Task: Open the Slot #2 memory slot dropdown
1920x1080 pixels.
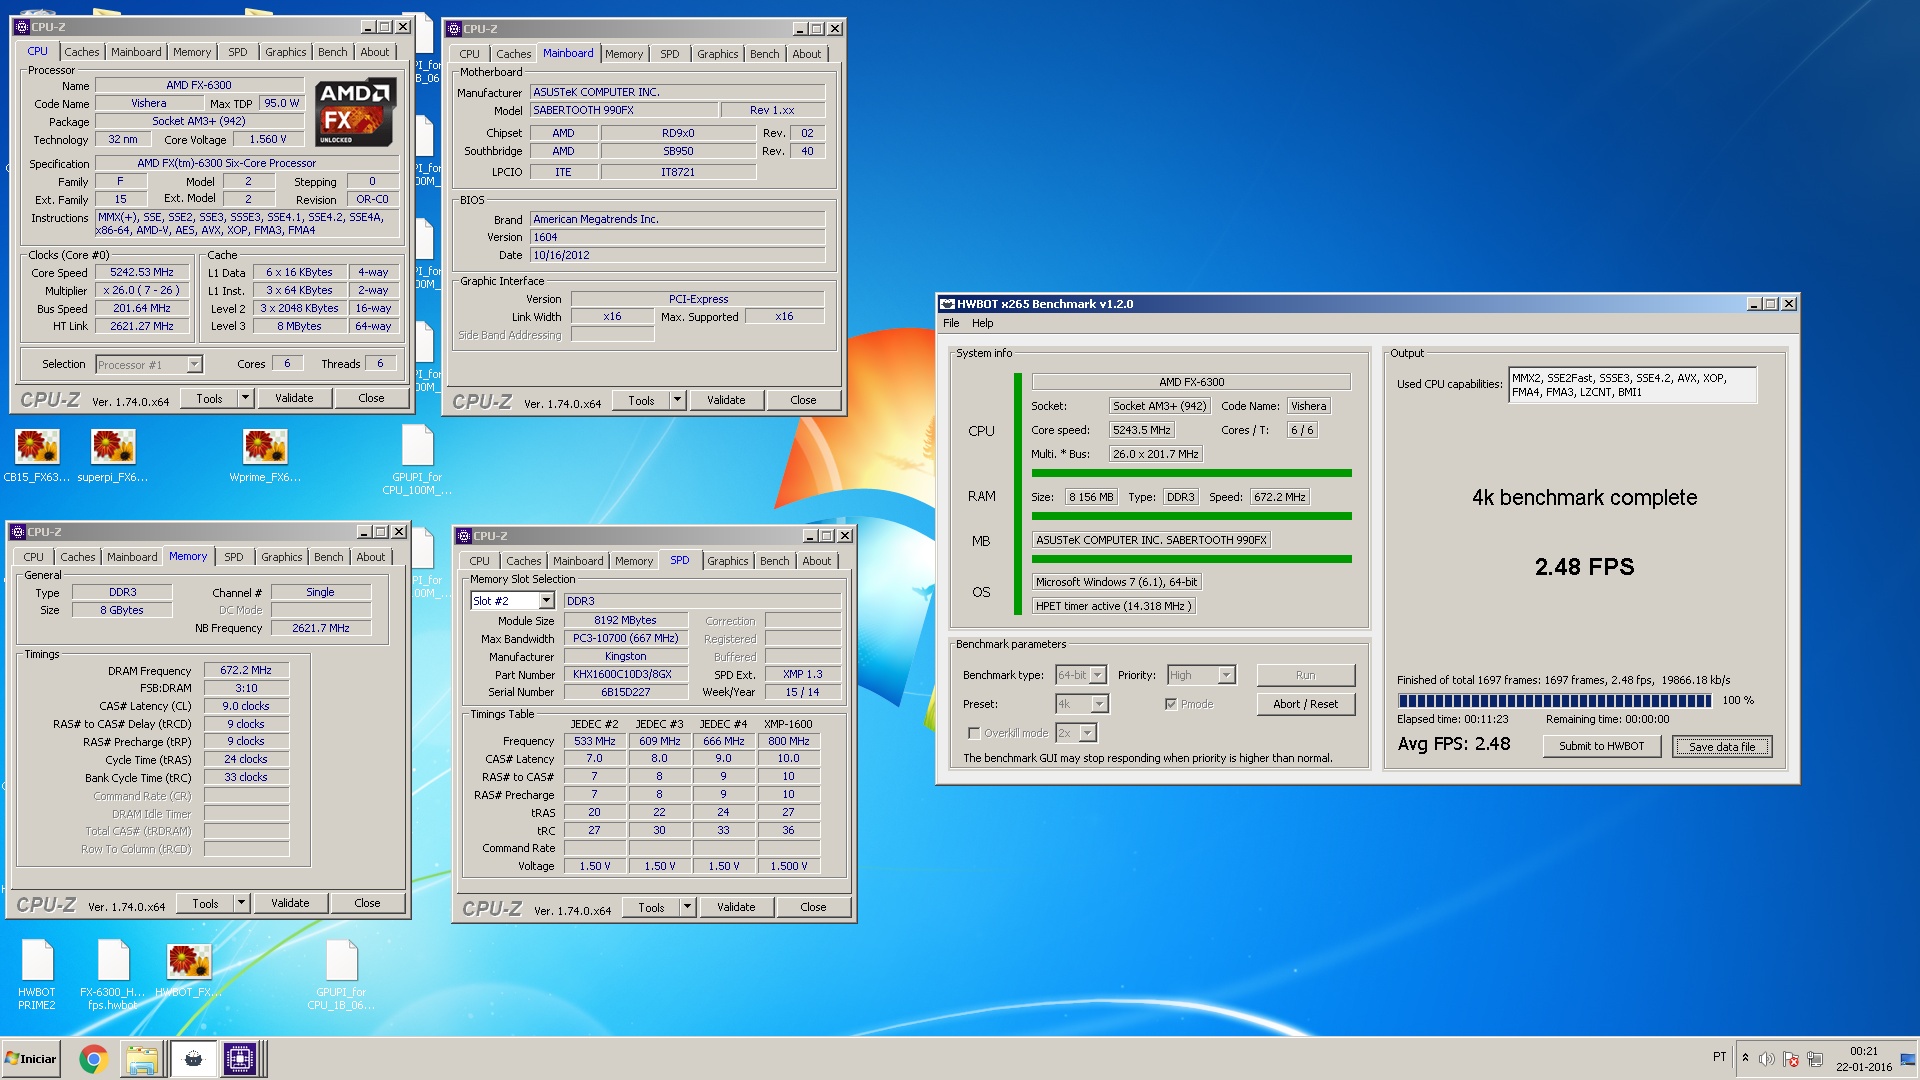Action: (512, 601)
